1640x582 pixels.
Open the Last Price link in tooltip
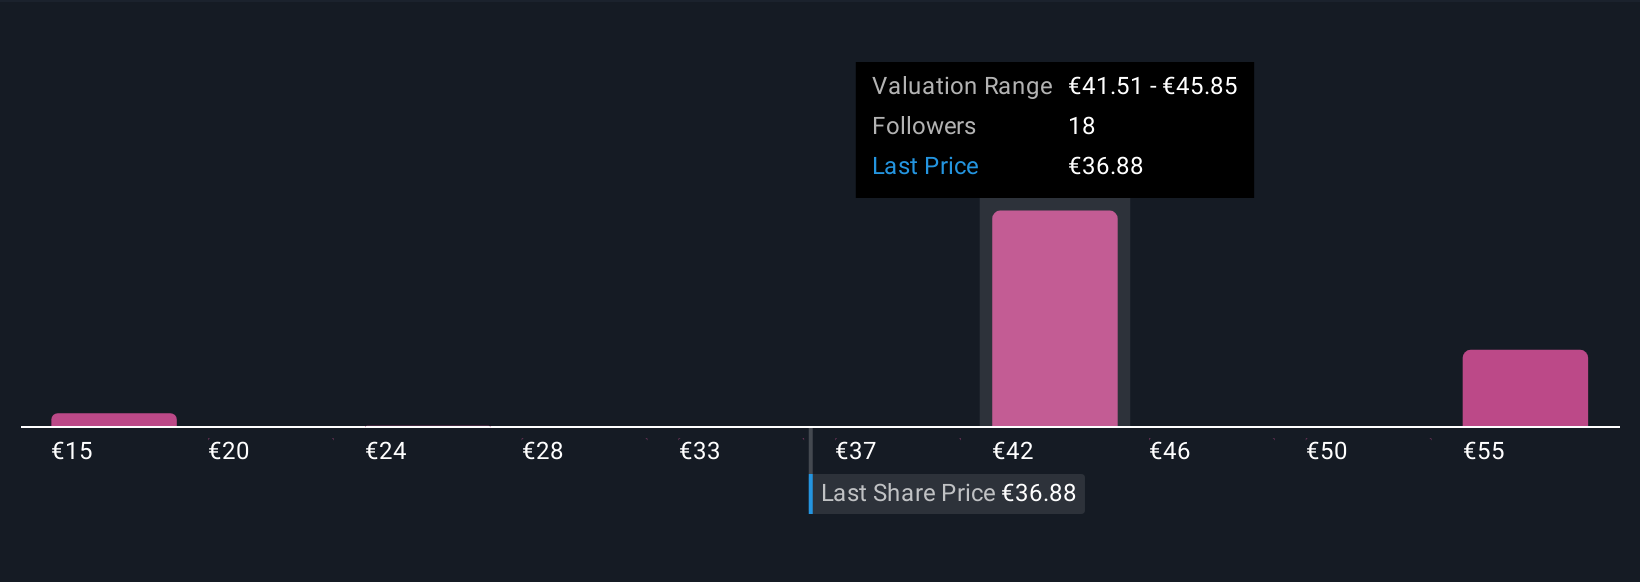(x=925, y=166)
